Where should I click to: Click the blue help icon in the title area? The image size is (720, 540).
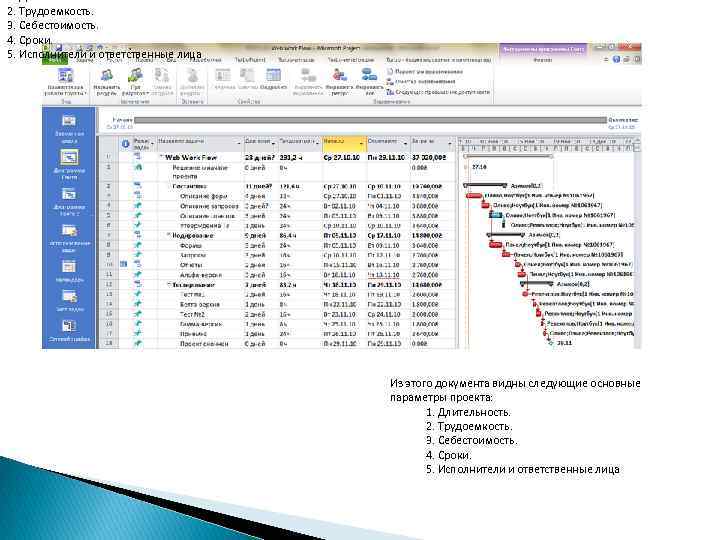pos(616,59)
